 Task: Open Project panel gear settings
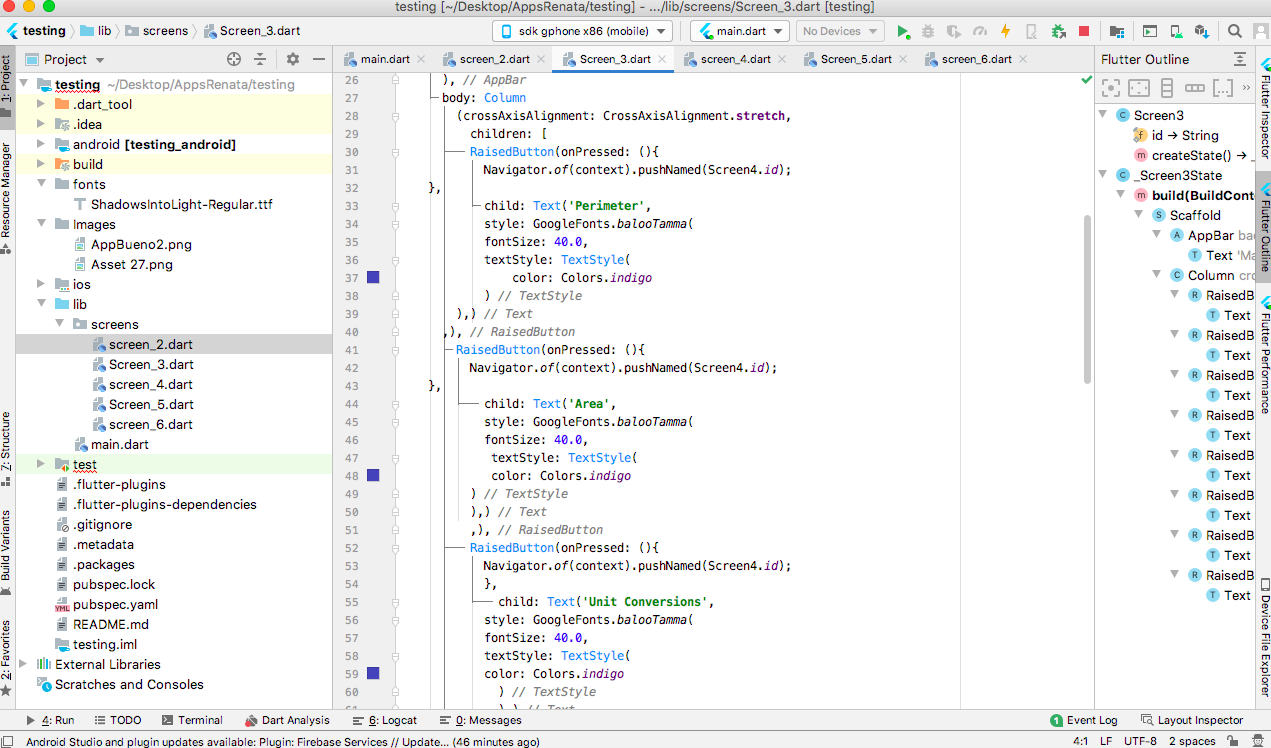(x=293, y=59)
